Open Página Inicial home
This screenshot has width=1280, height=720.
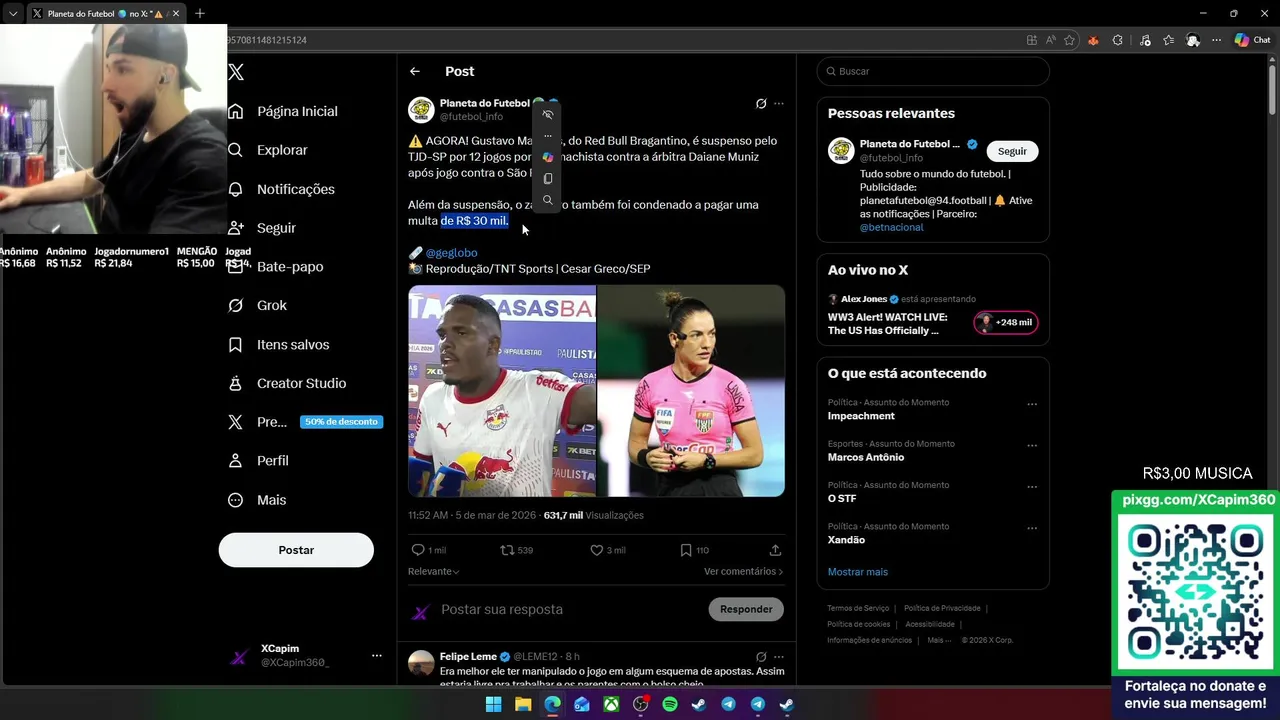tap(283, 111)
